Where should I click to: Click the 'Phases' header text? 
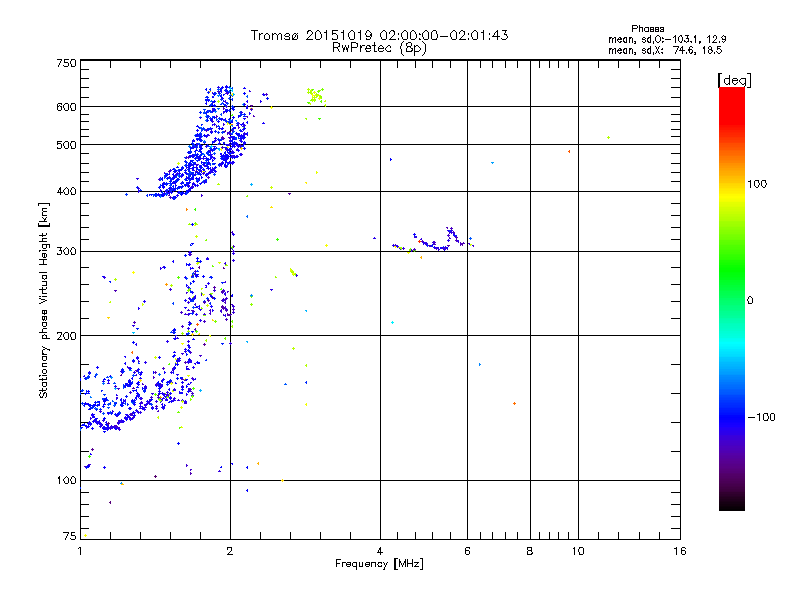647,29
